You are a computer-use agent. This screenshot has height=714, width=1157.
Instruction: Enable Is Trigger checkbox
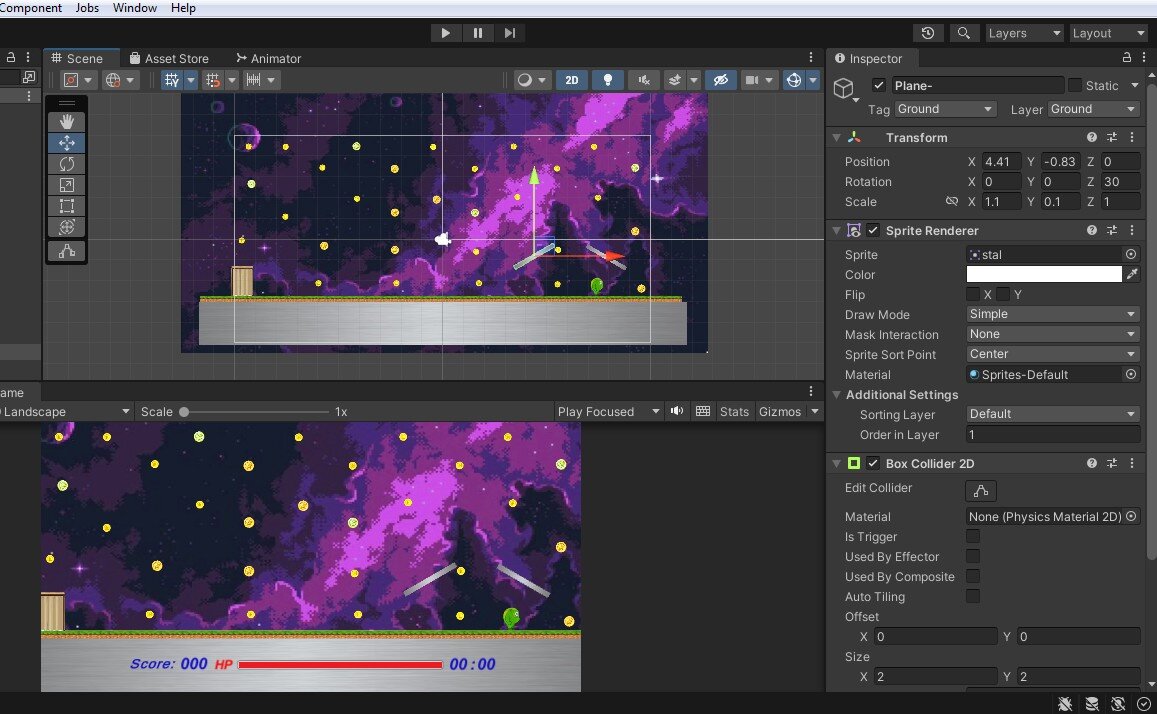coord(973,536)
